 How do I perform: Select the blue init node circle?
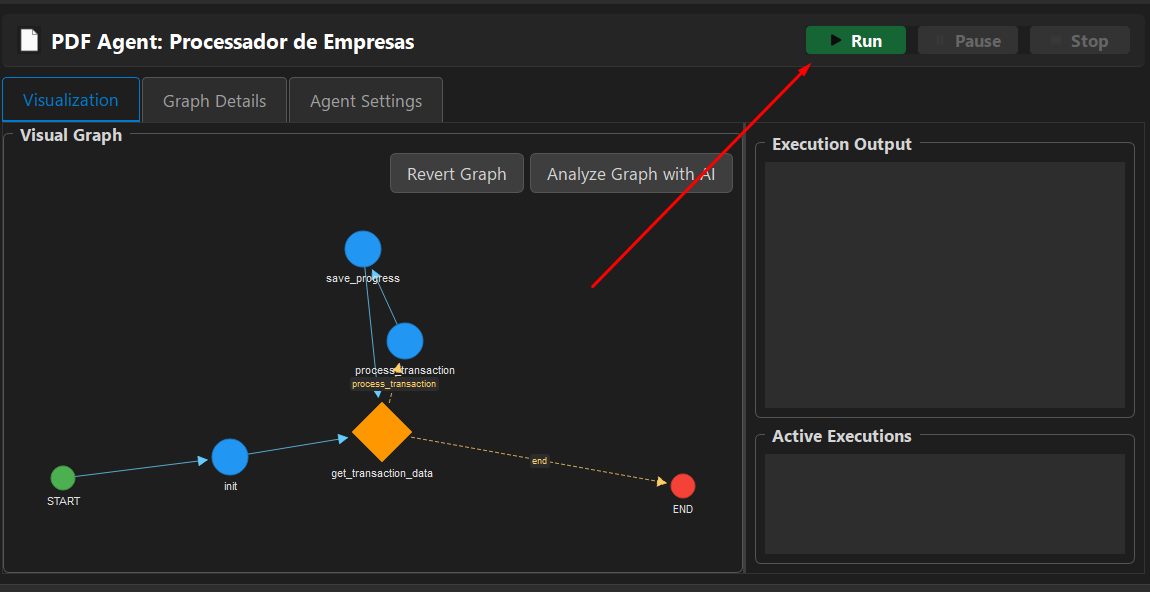[x=230, y=457]
